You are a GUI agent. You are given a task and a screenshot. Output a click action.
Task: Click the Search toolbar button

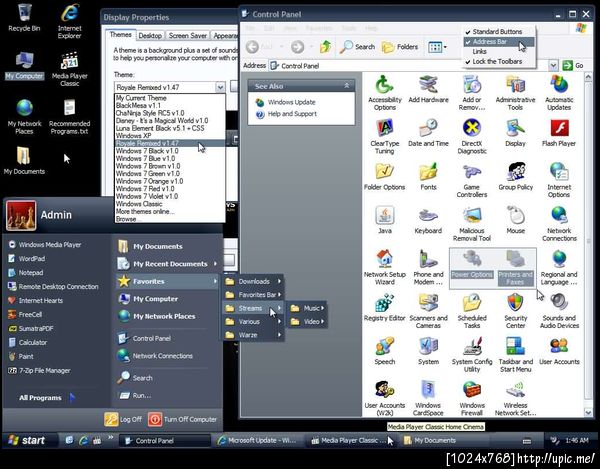[x=357, y=47]
